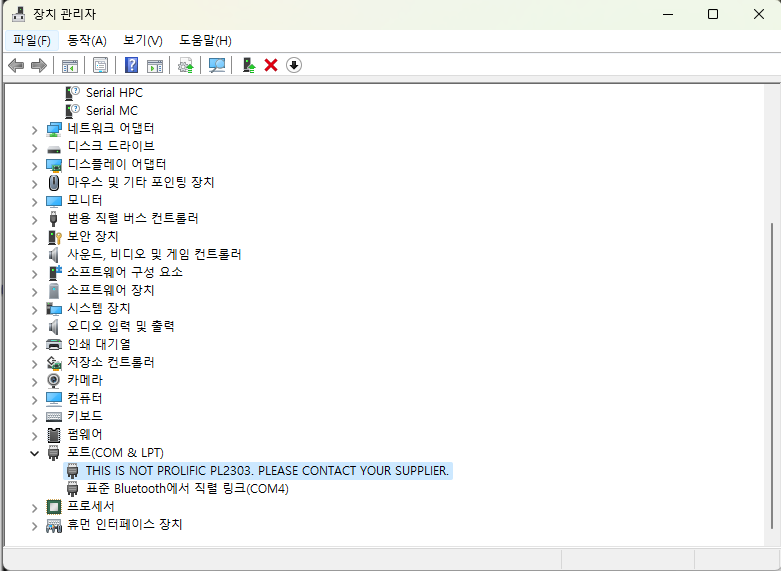
Task: Click the circled down arrow disable icon
Action: (x=294, y=65)
